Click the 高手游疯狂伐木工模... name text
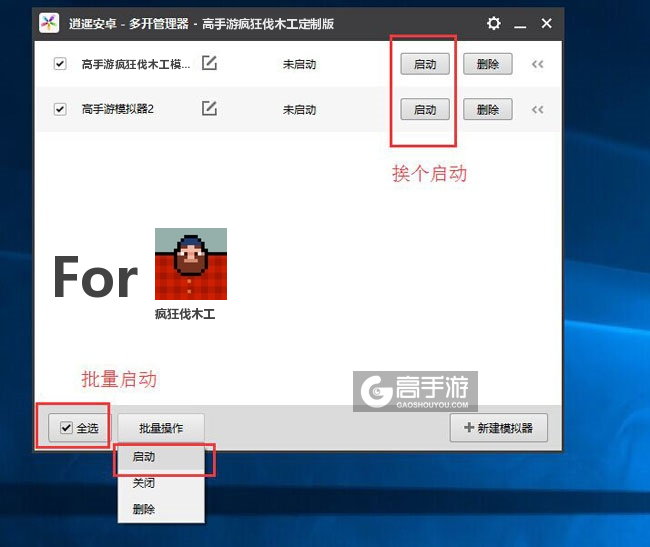This screenshot has height=547, width=650. (x=136, y=64)
